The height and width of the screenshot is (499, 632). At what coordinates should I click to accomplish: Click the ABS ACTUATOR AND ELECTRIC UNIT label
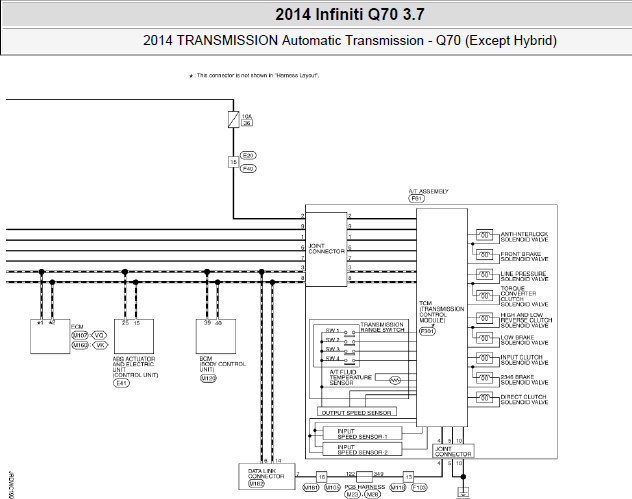coord(135,367)
